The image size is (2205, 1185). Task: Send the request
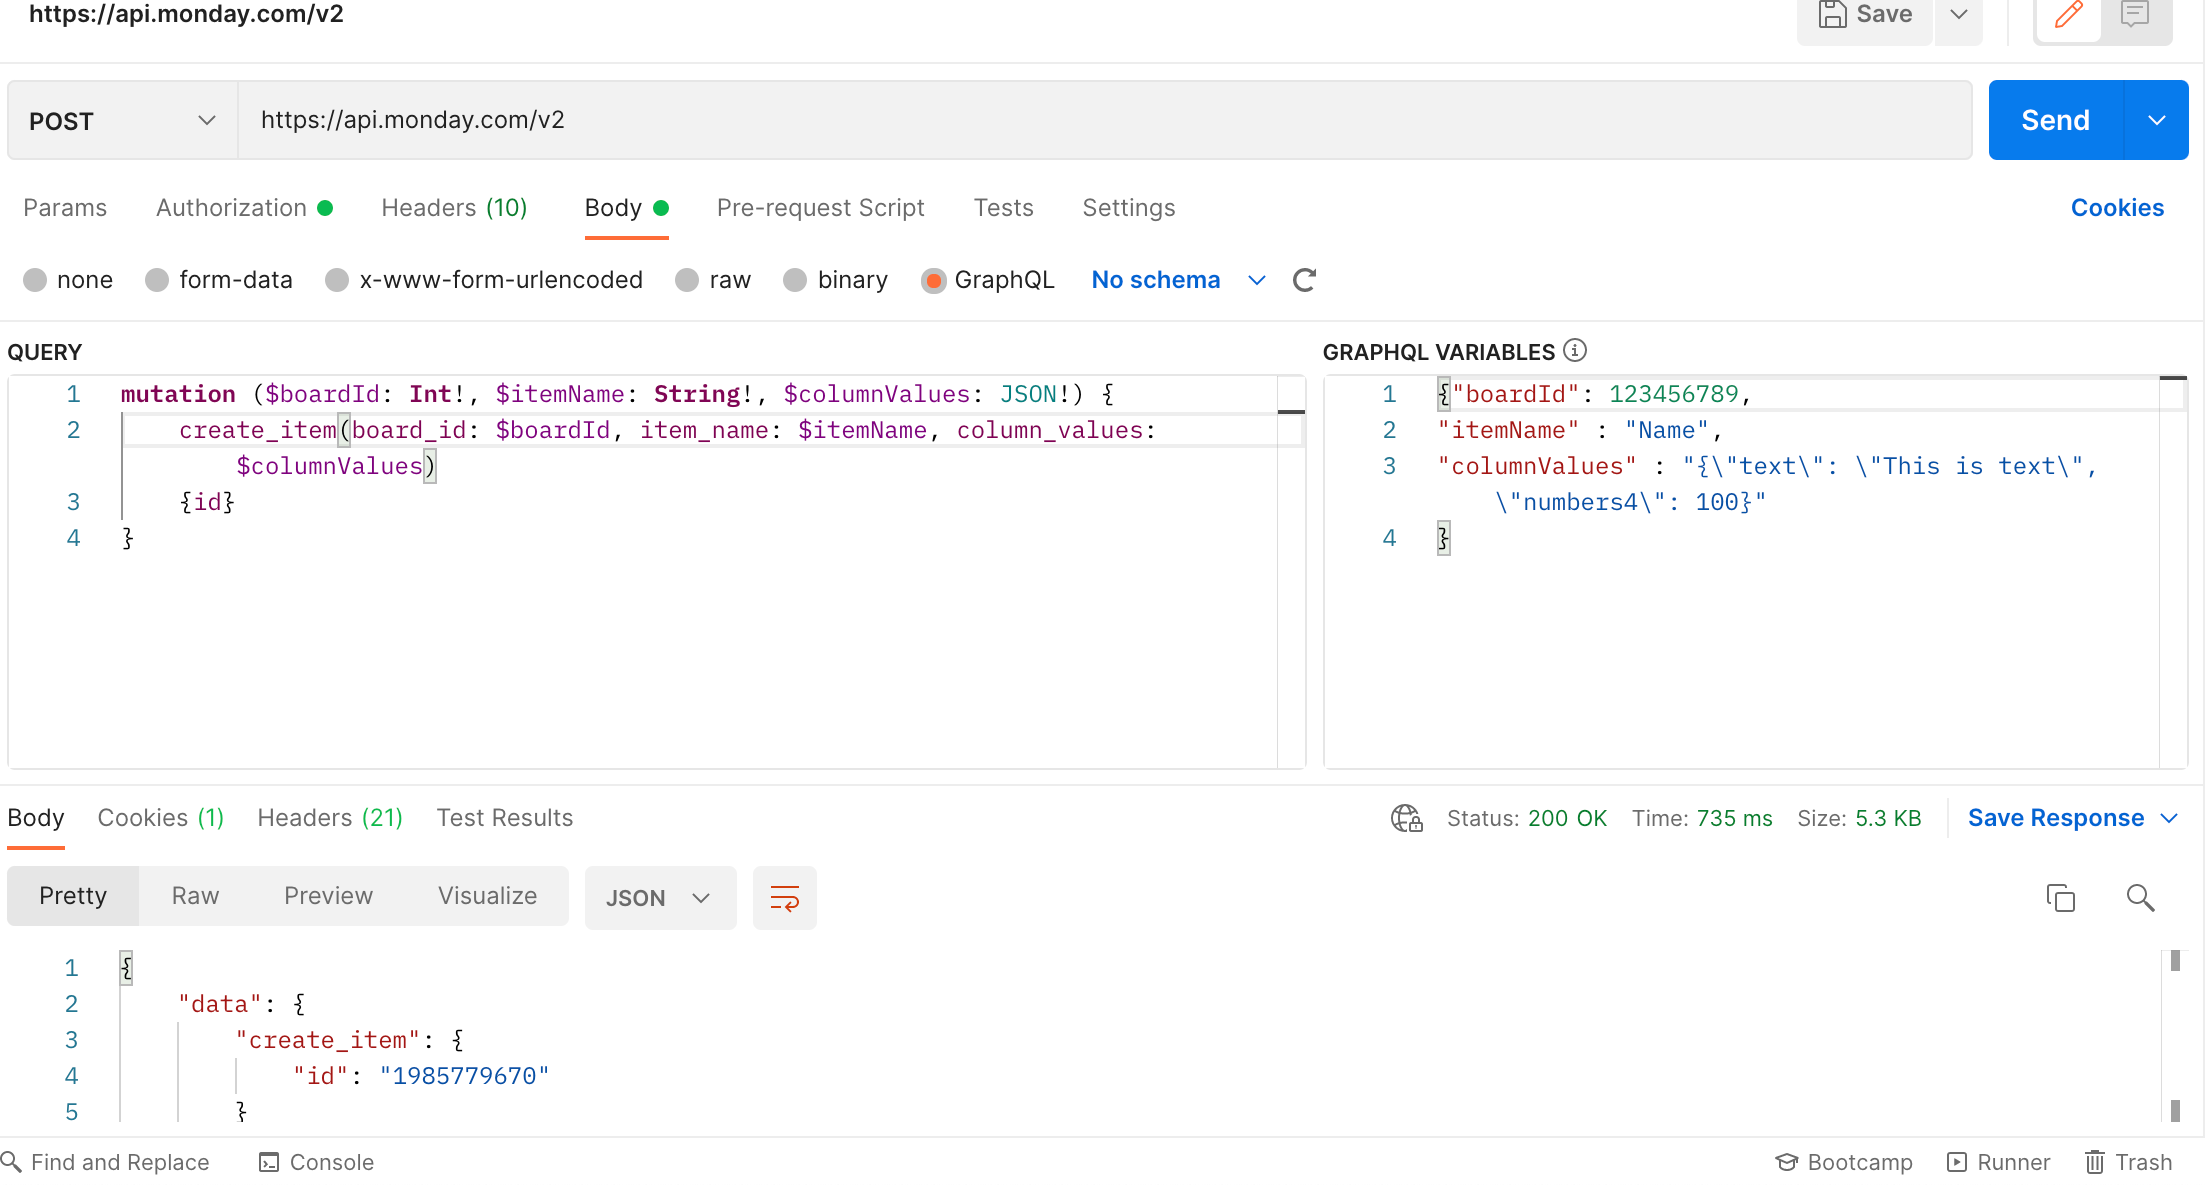point(2055,120)
